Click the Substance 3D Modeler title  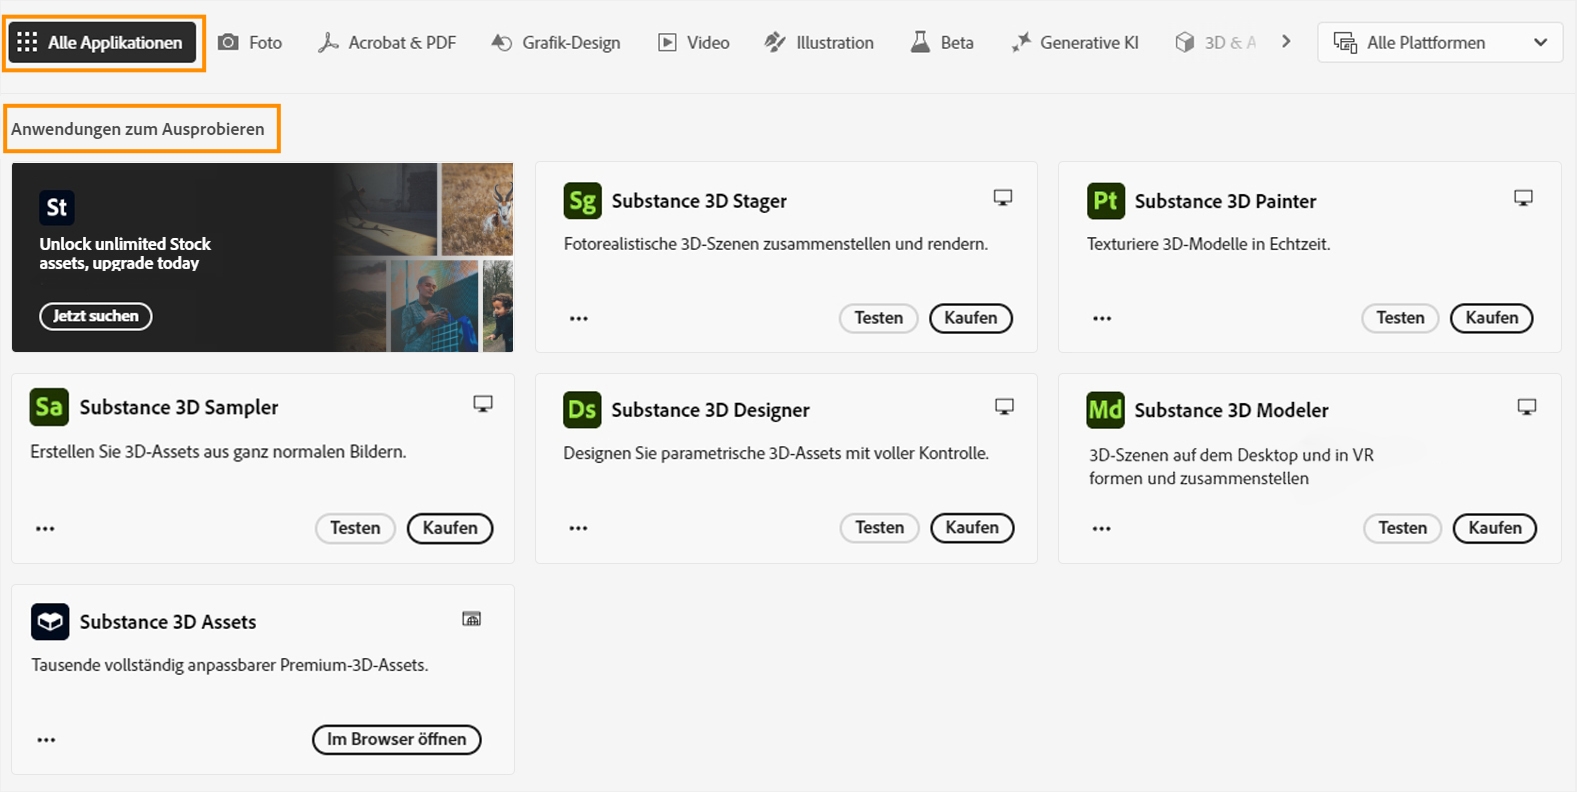tap(1231, 410)
